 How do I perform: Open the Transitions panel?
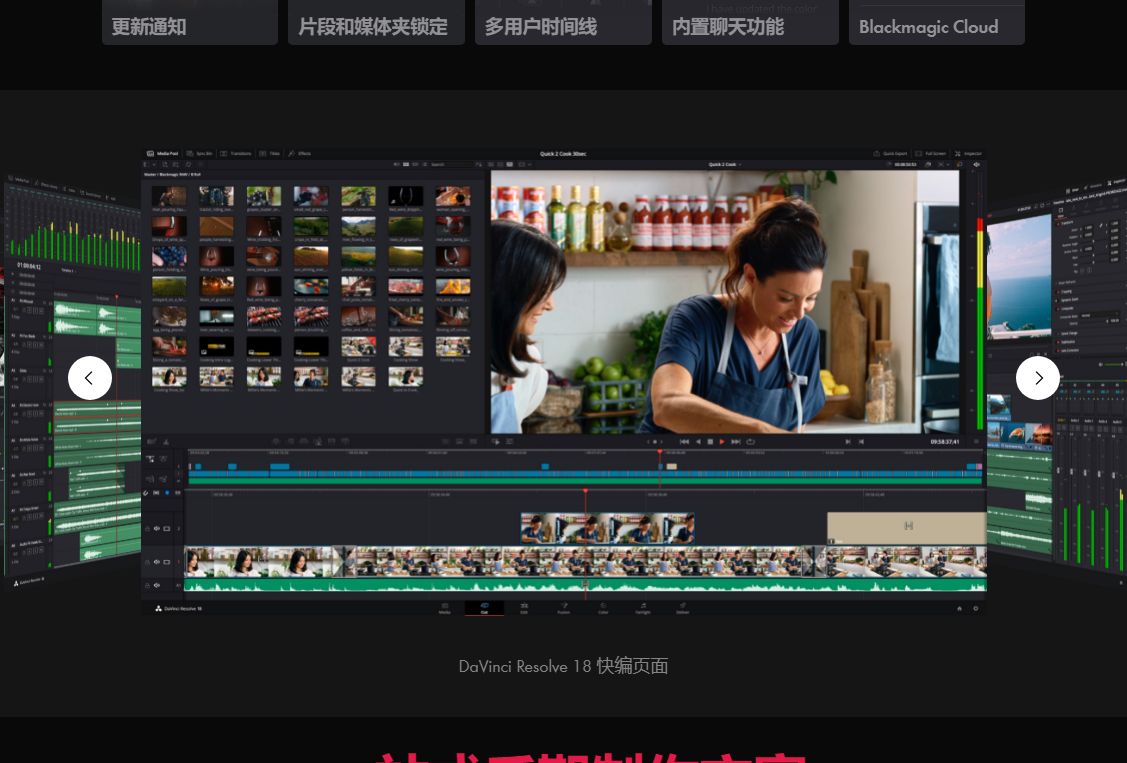(236, 154)
